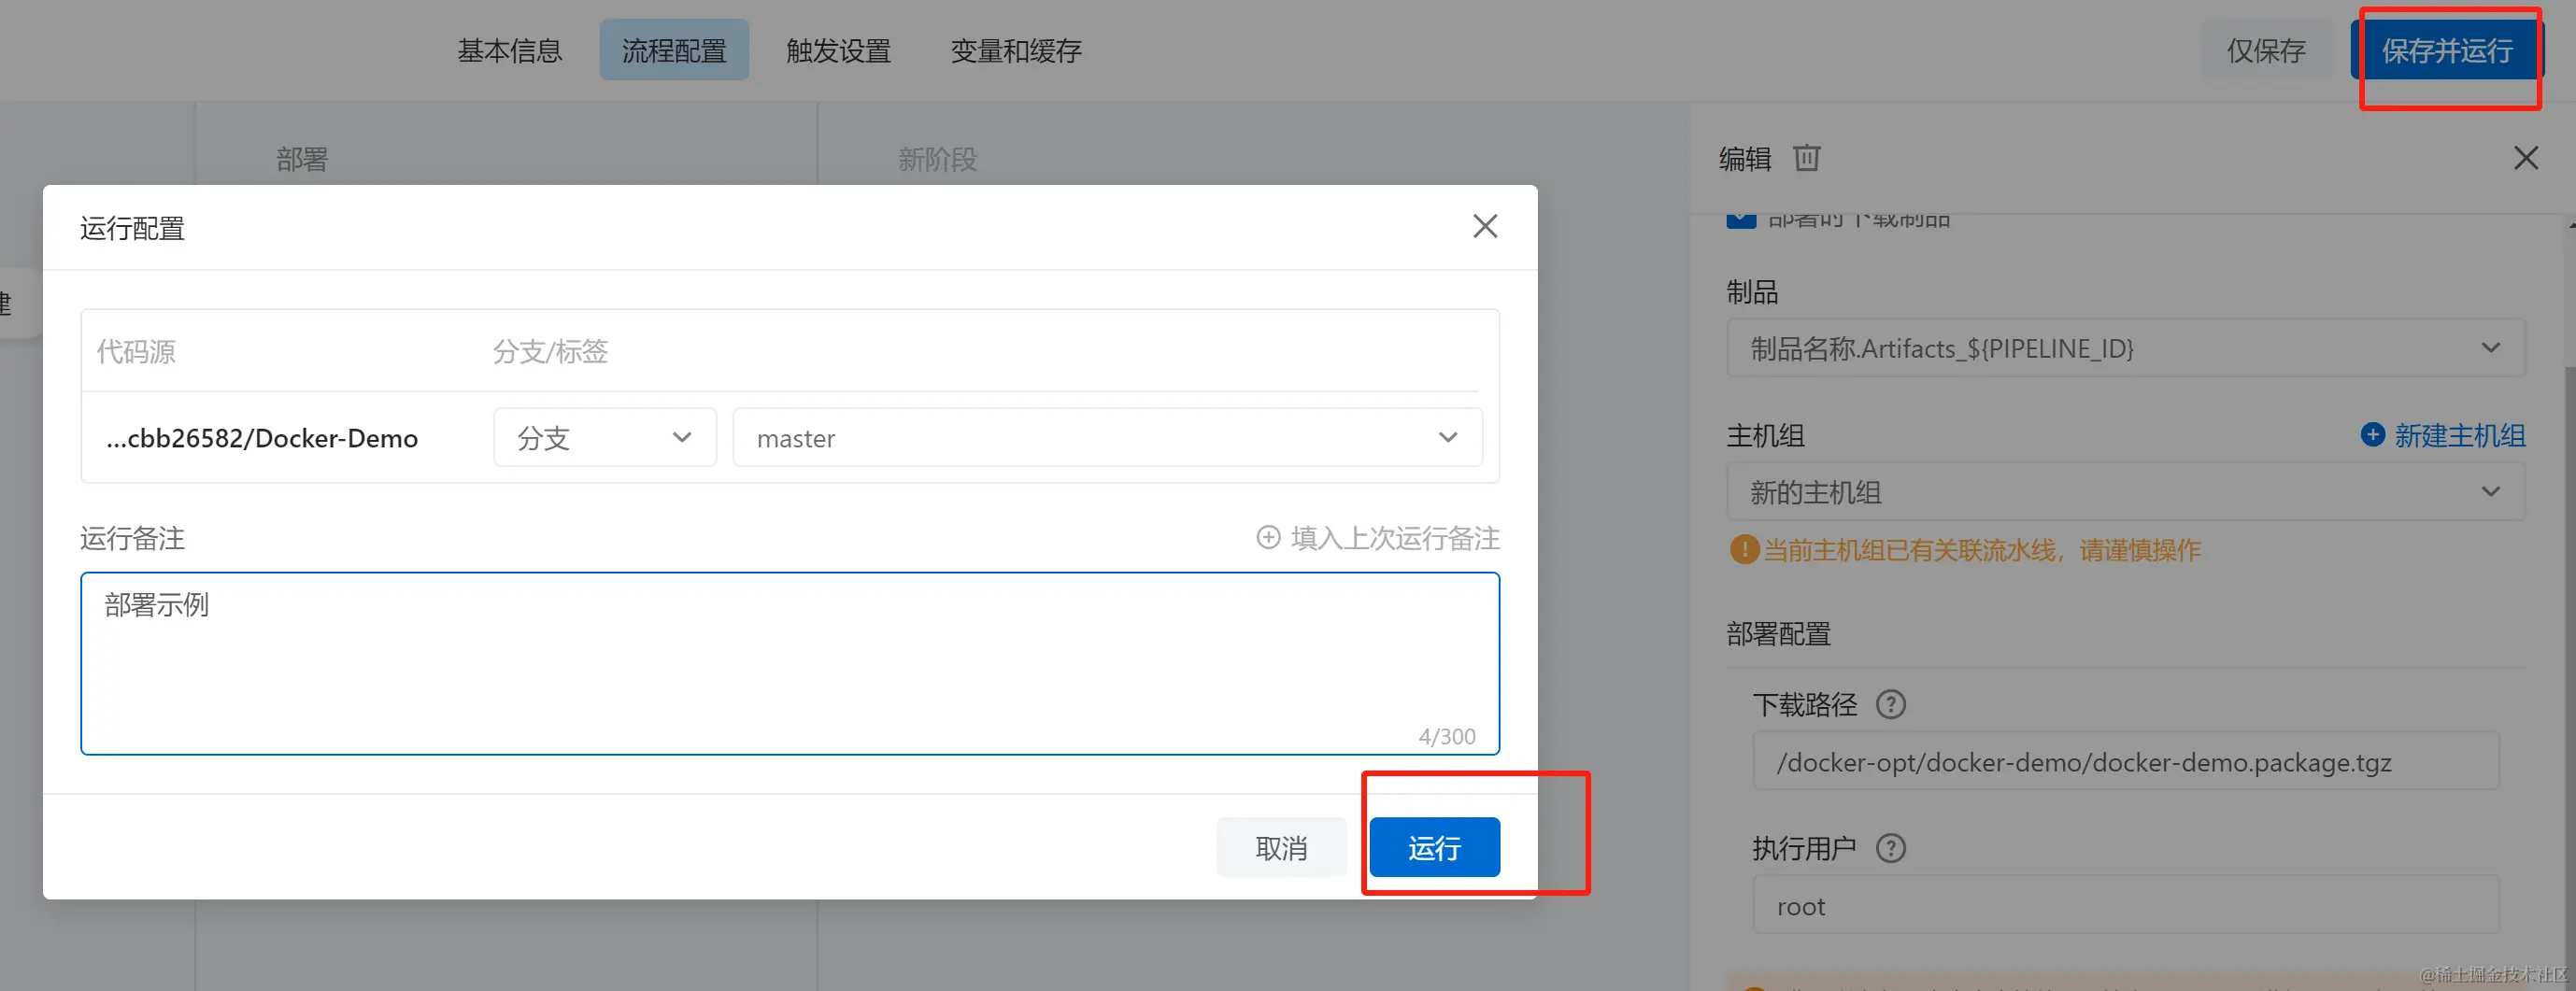This screenshot has width=2576, height=991.
Task: Switch to the 变量和缓存 tab
Action: click(1015, 50)
